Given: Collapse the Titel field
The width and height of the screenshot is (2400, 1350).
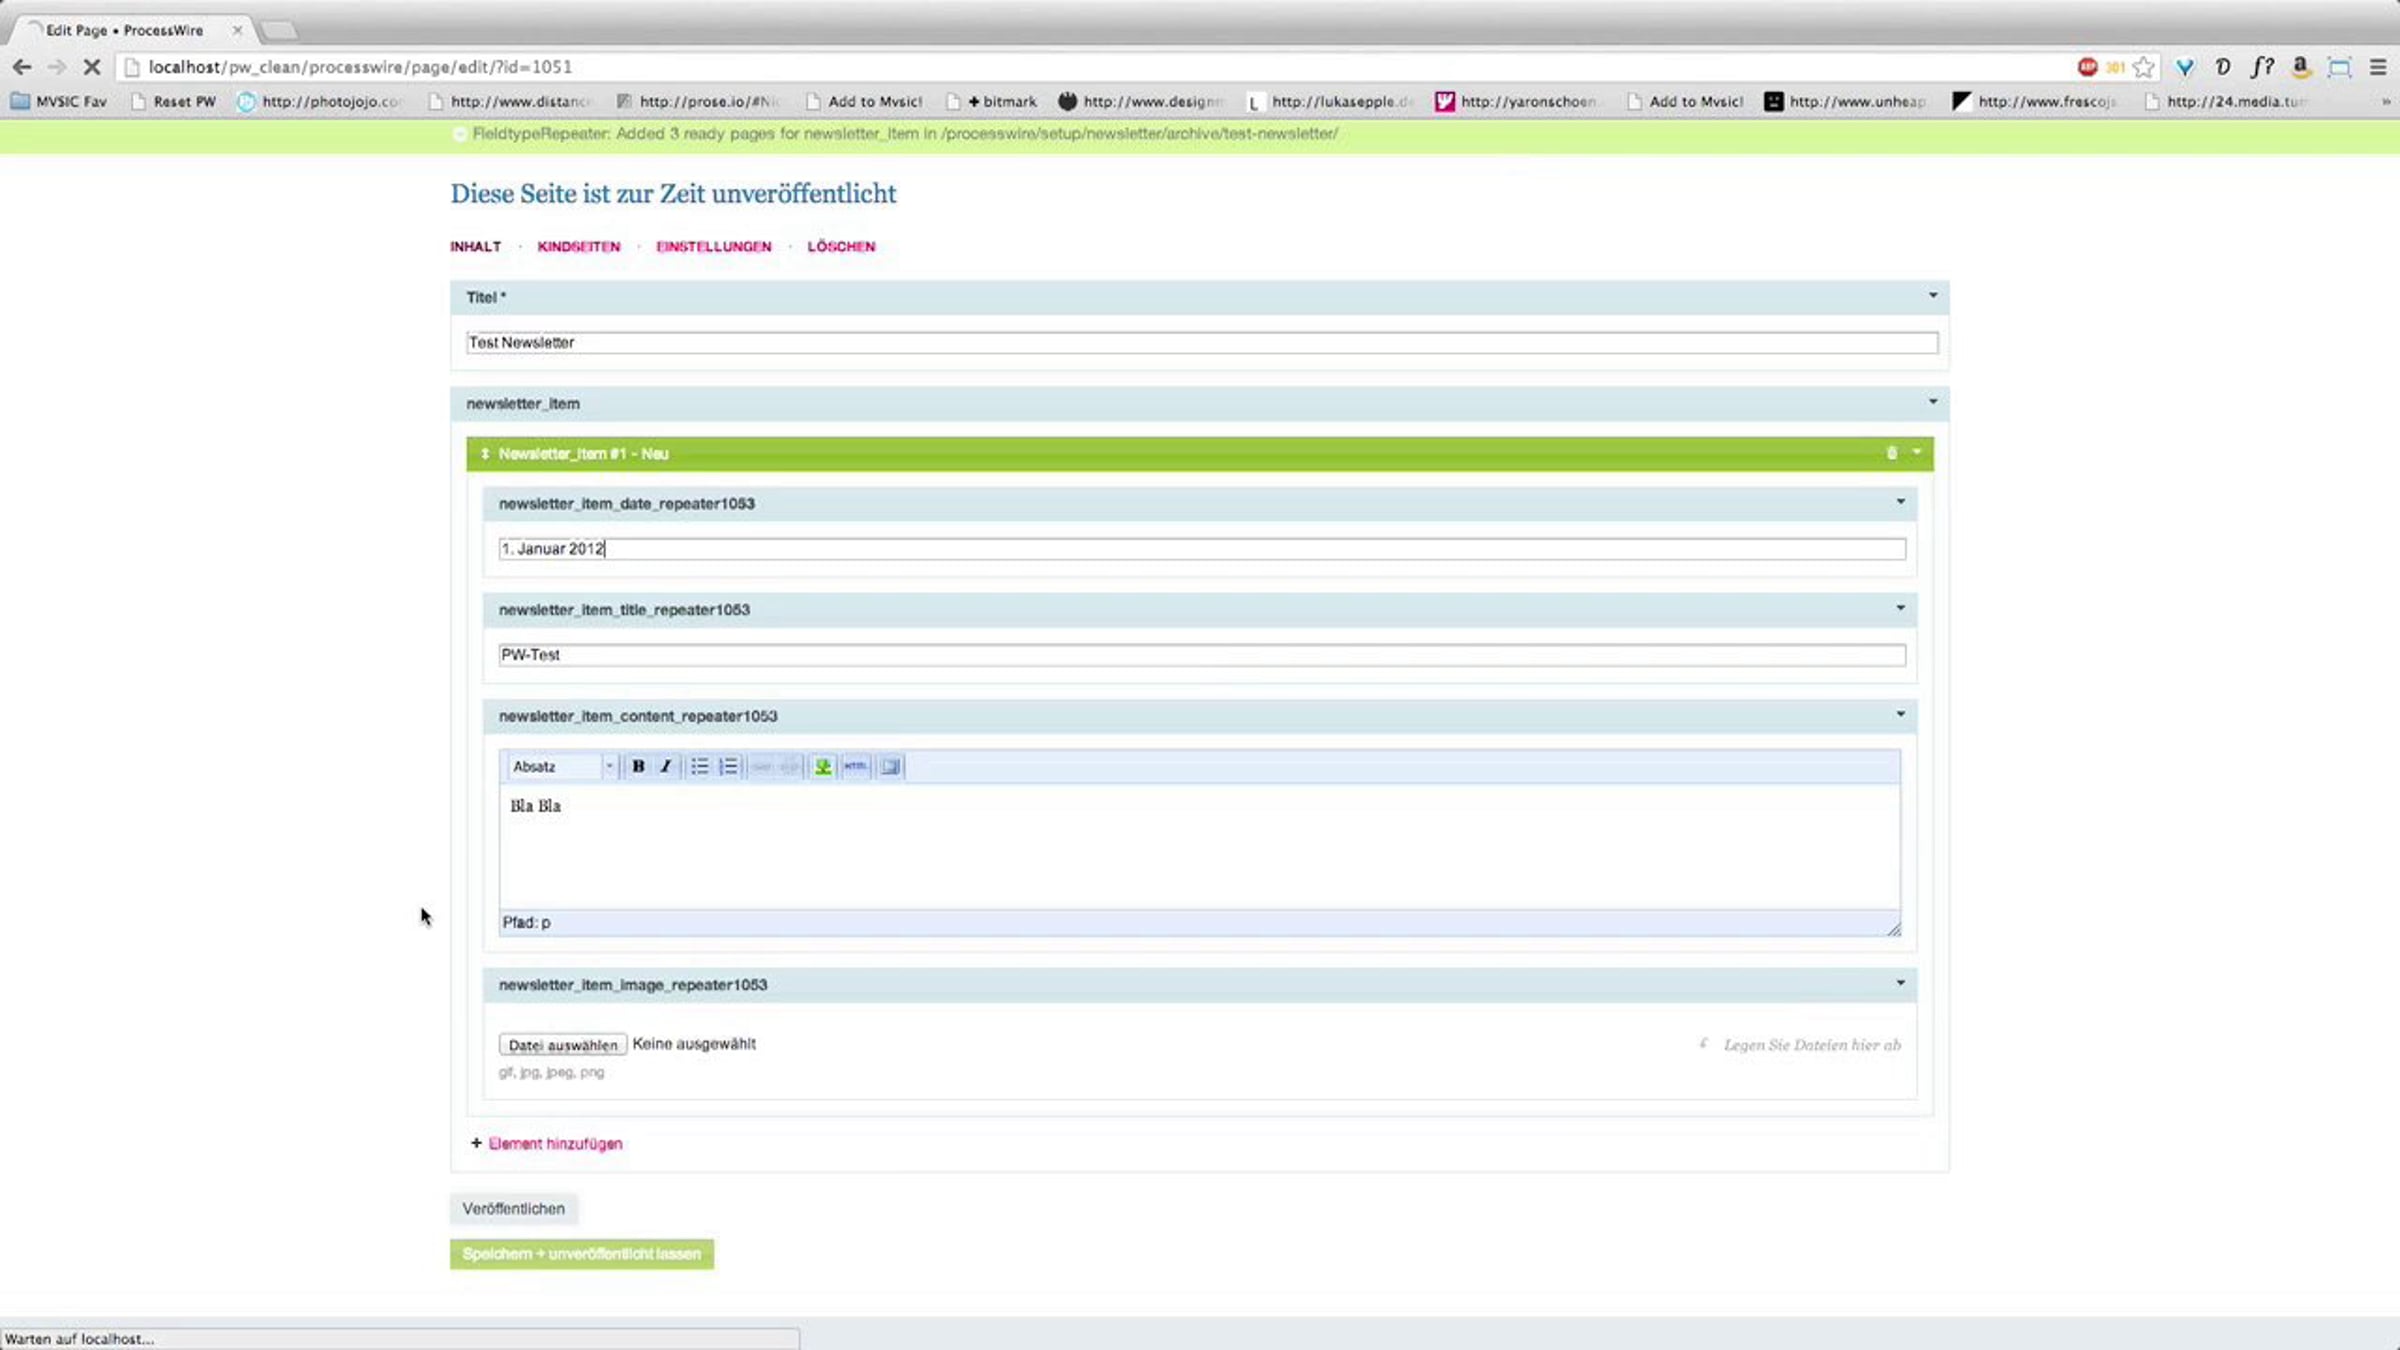Looking at the screenshot, I should click(x=1932, y=295).
